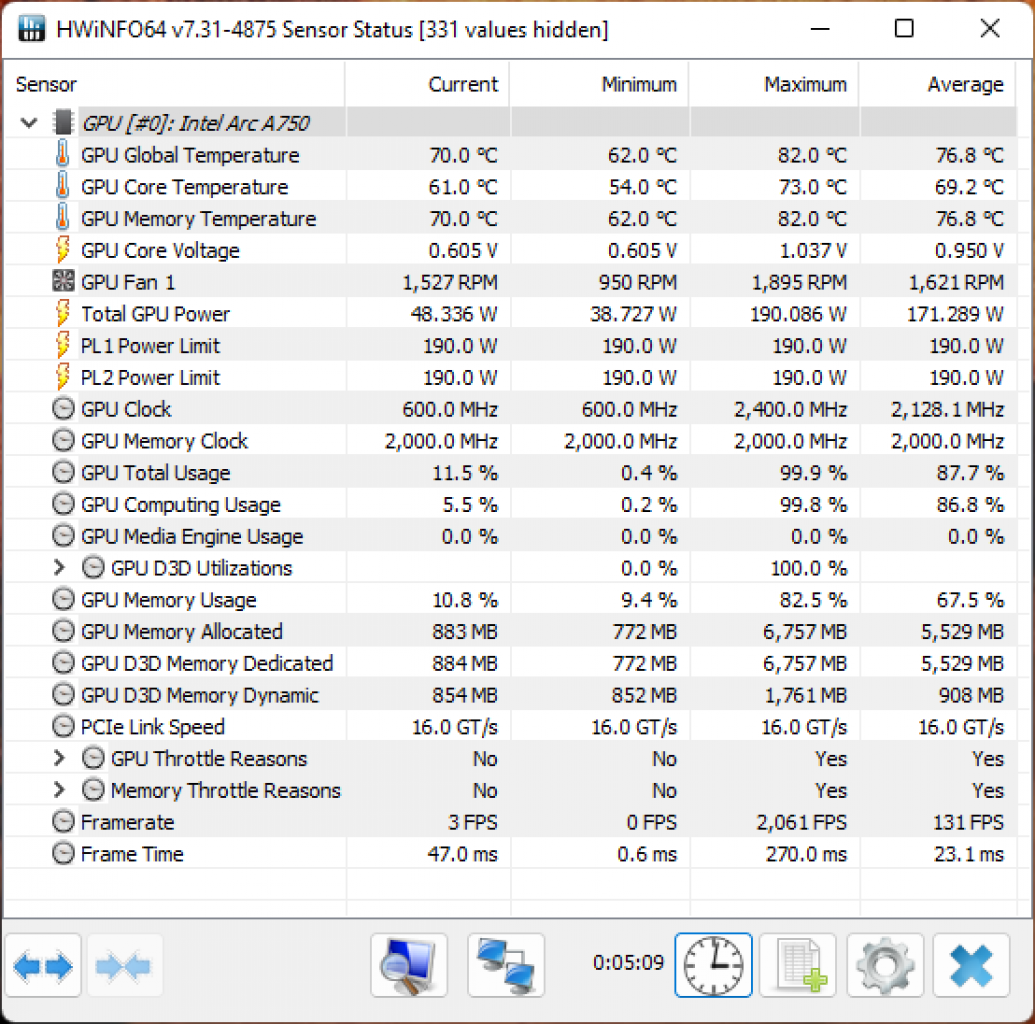Click the clock icon for GPU Memory Clock
1035x1024 pixels.
tap(63, 440)
